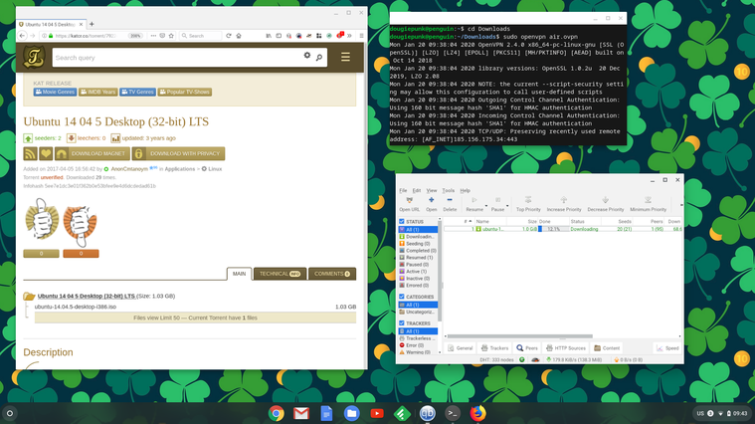Image resolution: width=755 pixels, height=424 pixels.
Task: Click the Linux category link
Action: point(215,169)
